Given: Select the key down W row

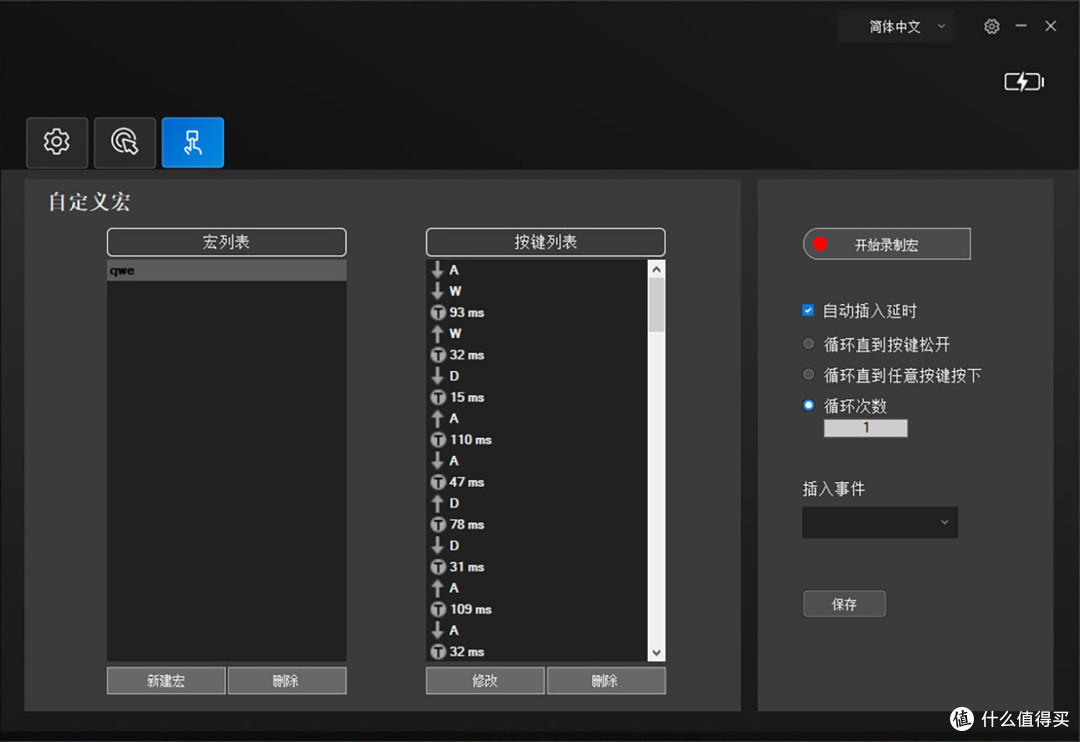Looking at the screenshot, I should tap(537, 291).
